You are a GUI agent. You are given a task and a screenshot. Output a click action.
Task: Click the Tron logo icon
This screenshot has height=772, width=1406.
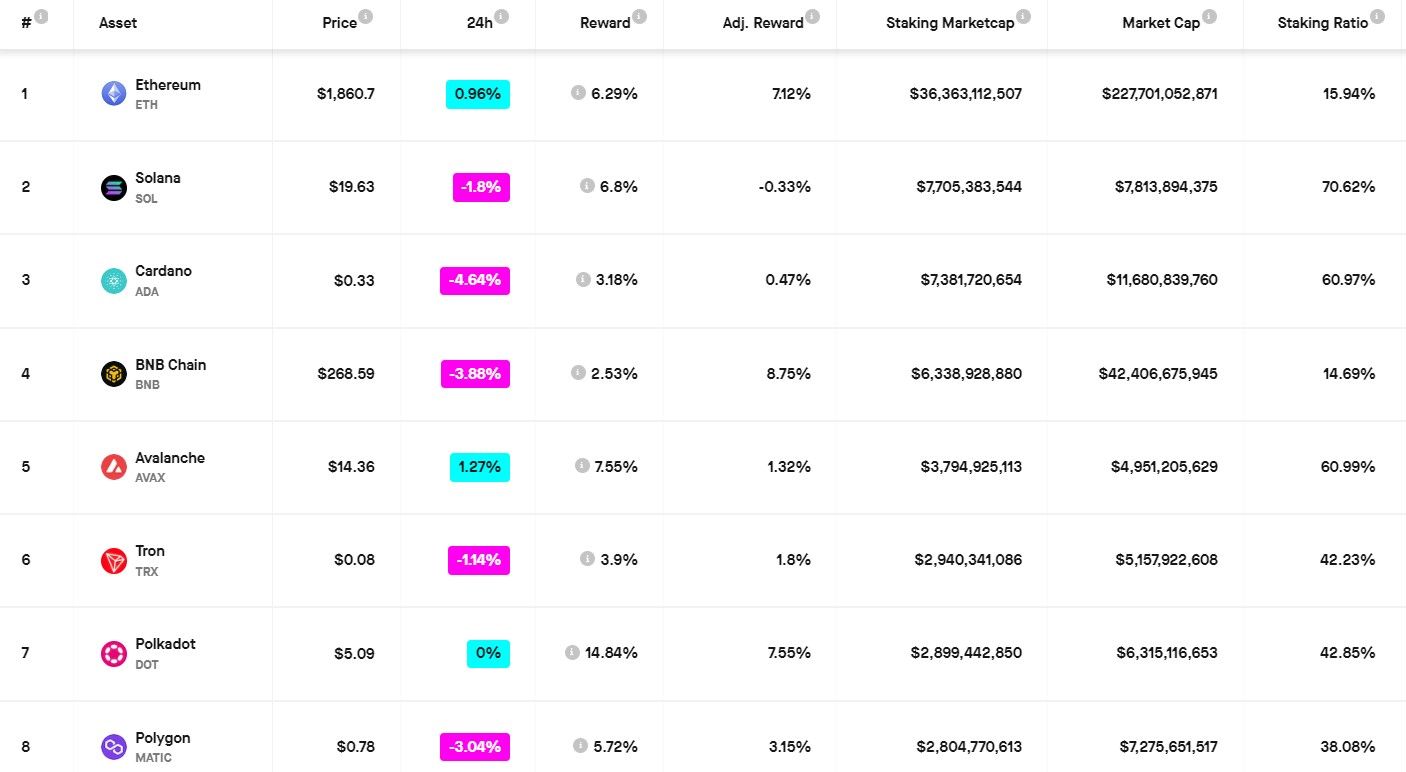(114, 561)
